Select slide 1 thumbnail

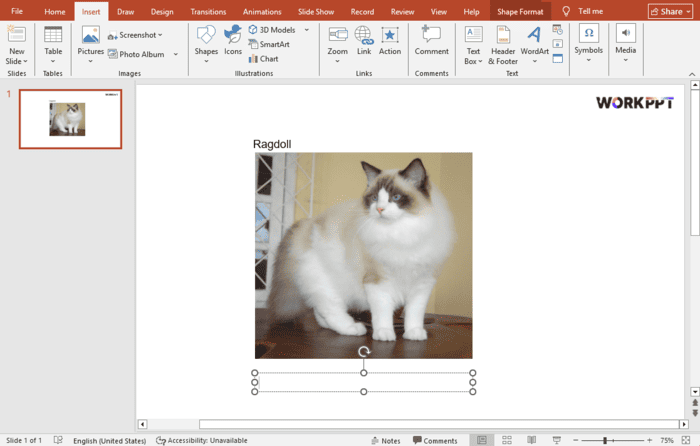pyautogui.click(x=70, y=119)
